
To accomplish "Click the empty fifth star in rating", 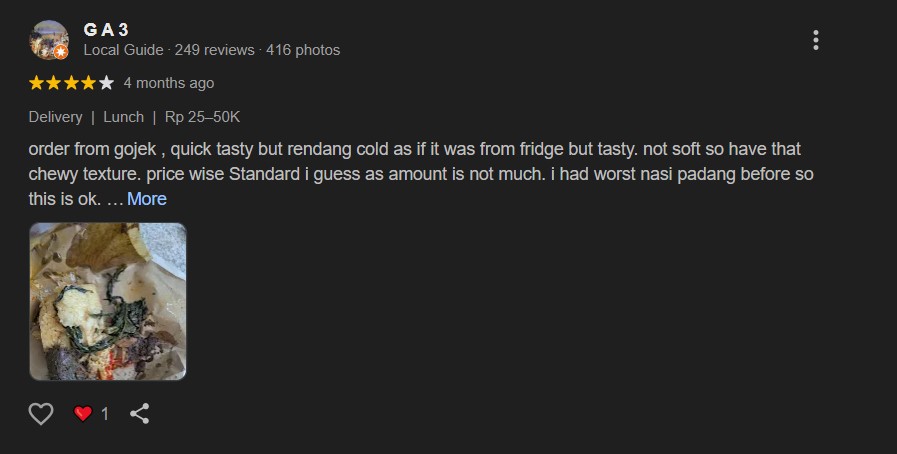I will [x=107, y=83].
